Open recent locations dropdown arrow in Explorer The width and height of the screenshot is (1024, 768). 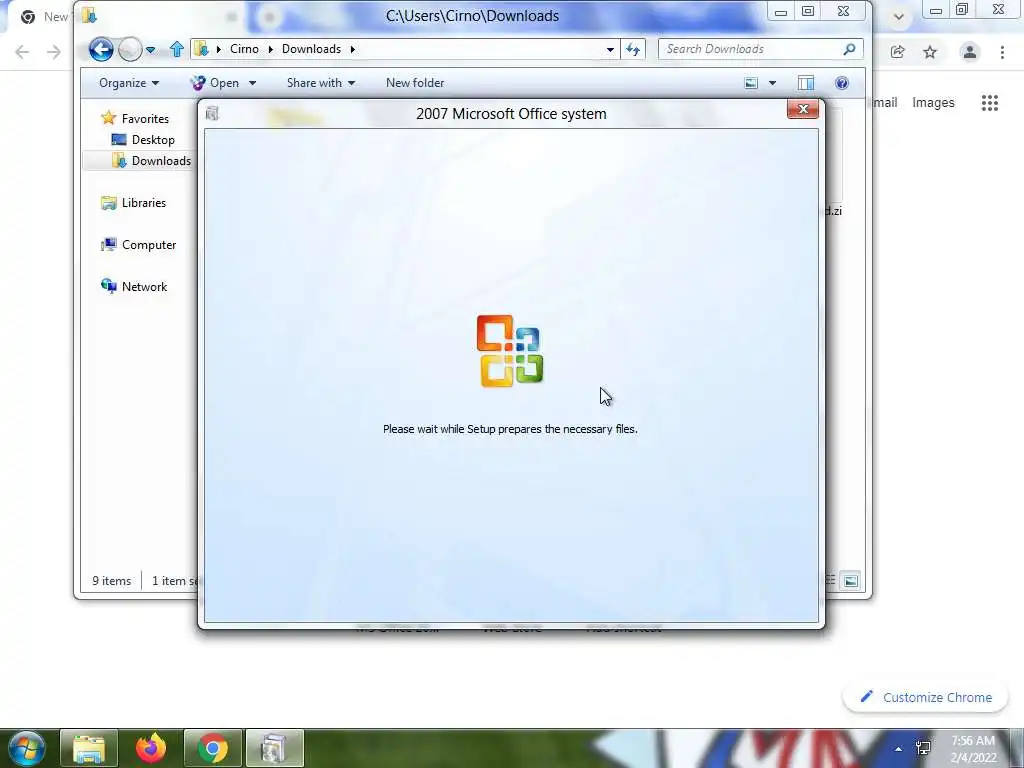point(151,50)
